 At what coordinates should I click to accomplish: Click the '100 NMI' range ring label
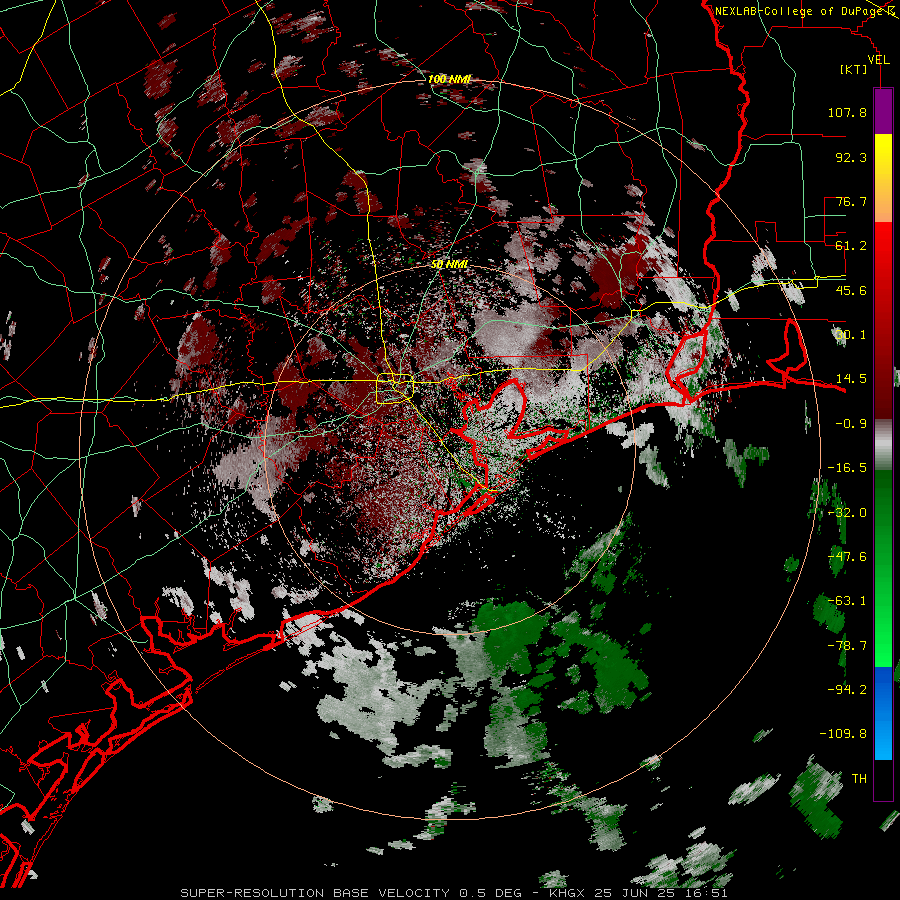[449, 79]
